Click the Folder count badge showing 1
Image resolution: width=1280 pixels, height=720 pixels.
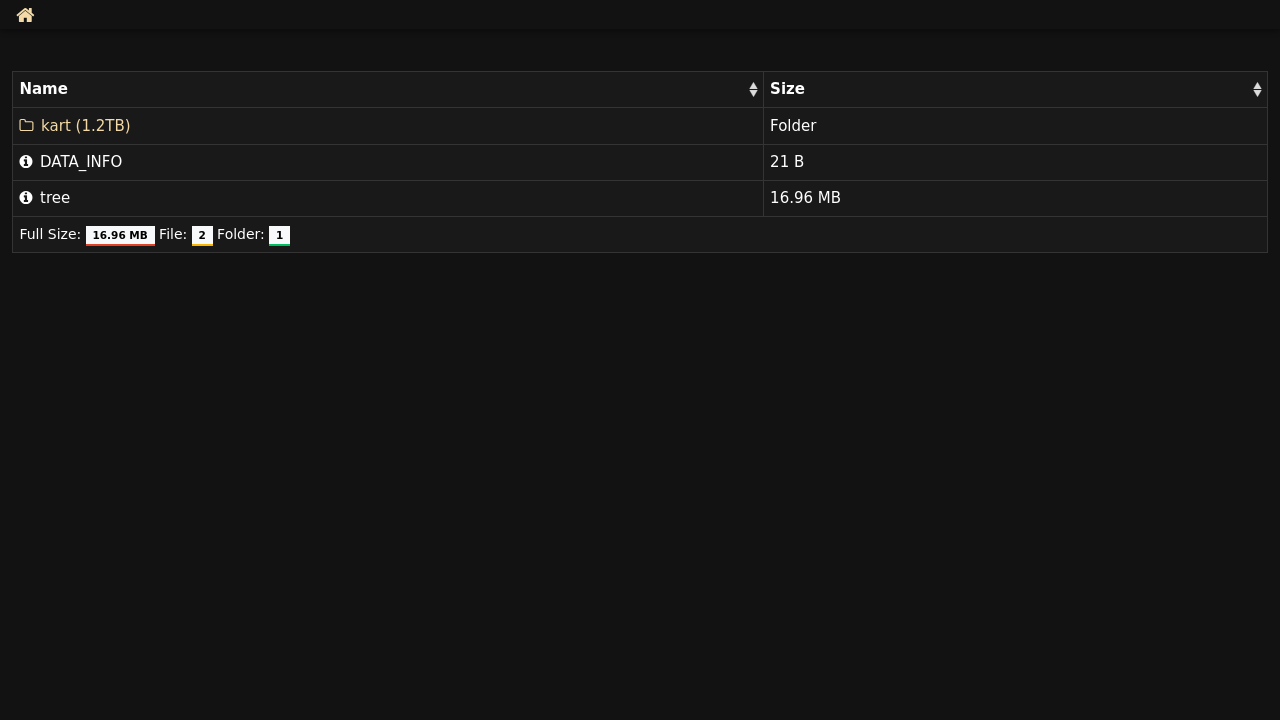click(x=279, y=235)
